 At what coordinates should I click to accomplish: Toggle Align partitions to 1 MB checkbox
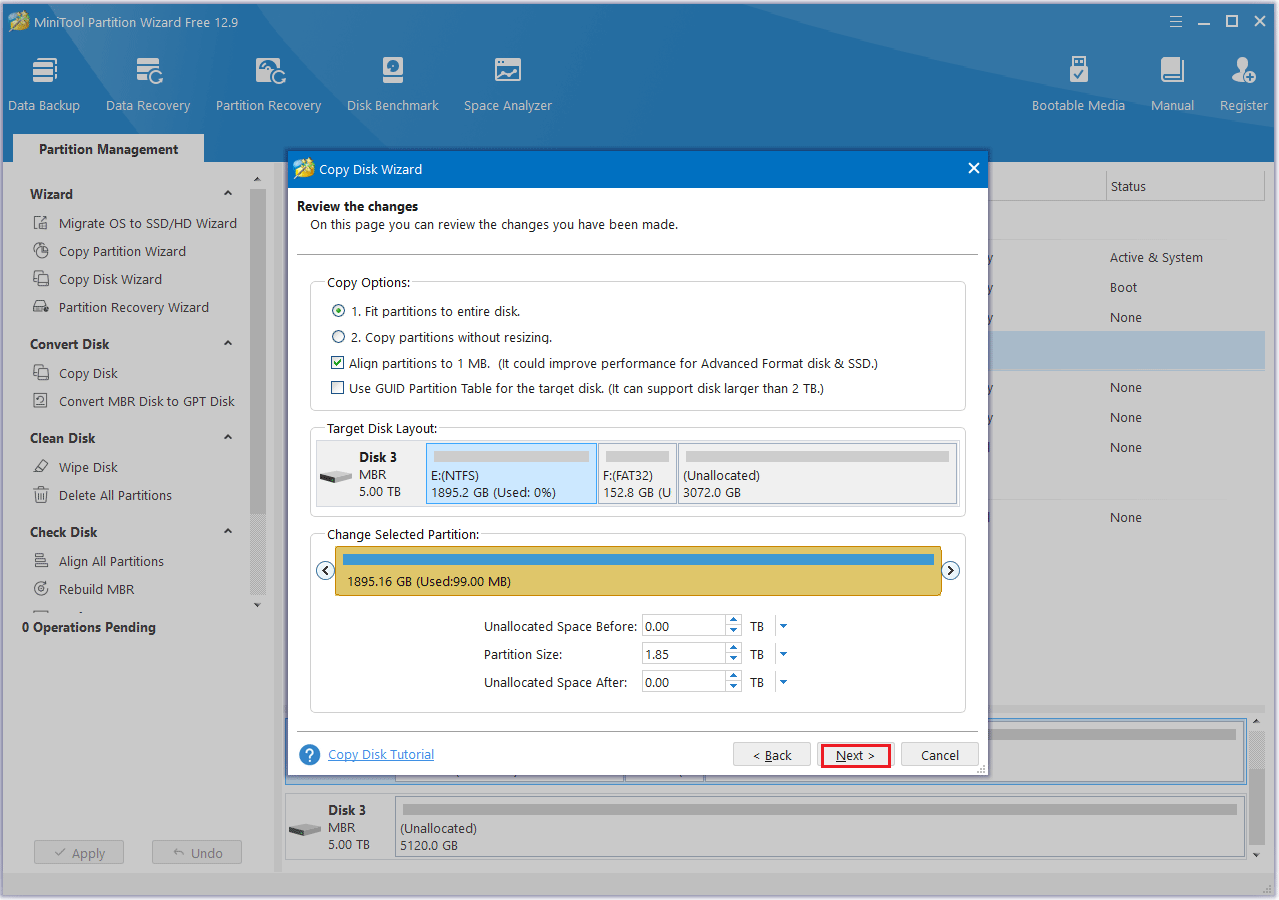tap(338, 363)
